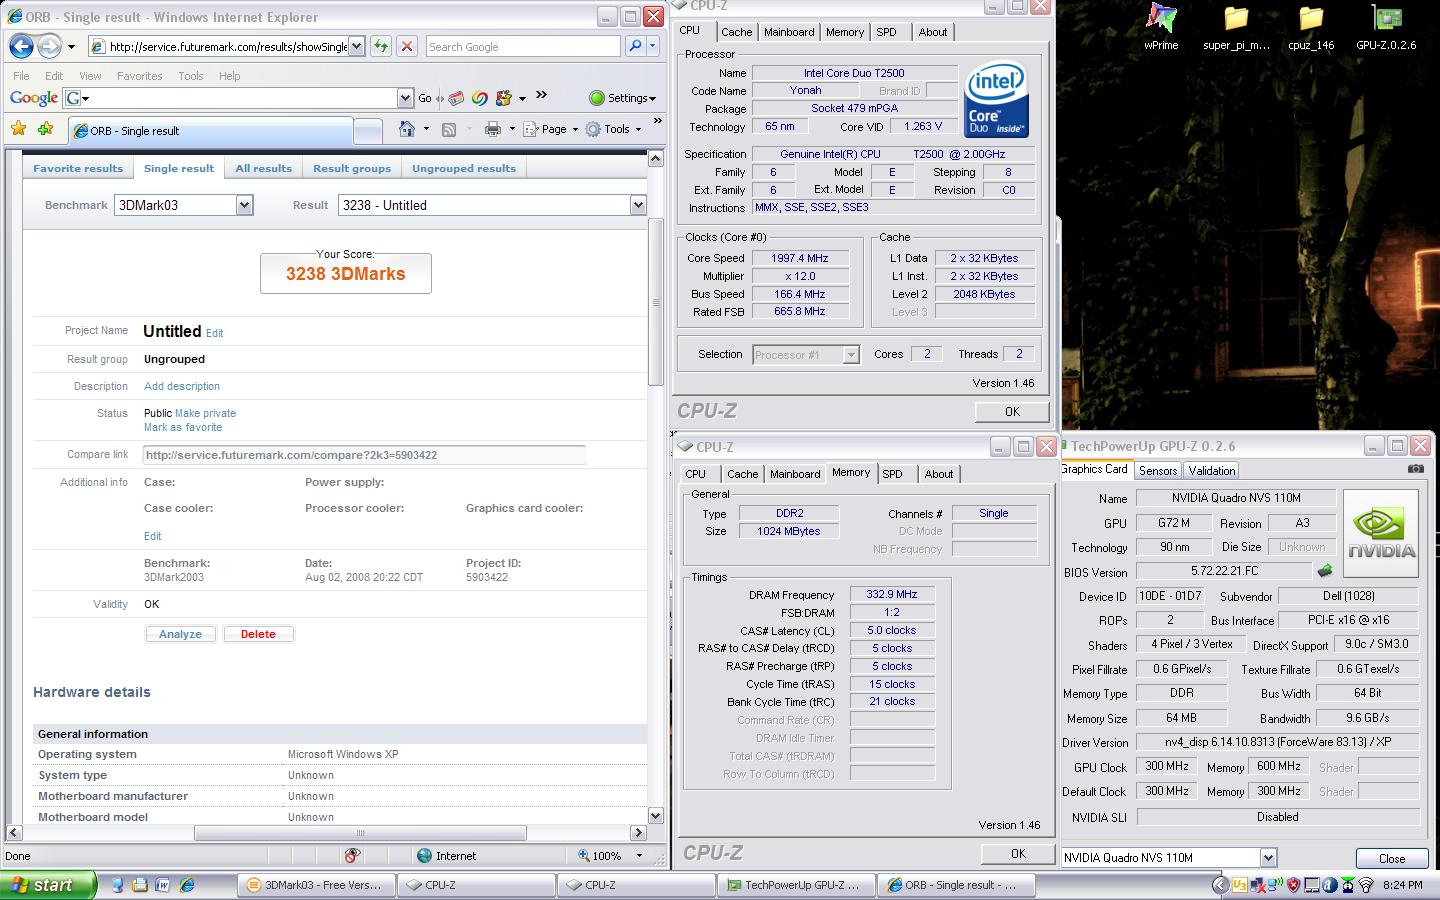
Task: Show hidden system tray icons with the arrow
Action: click(x=1219, y=885)
